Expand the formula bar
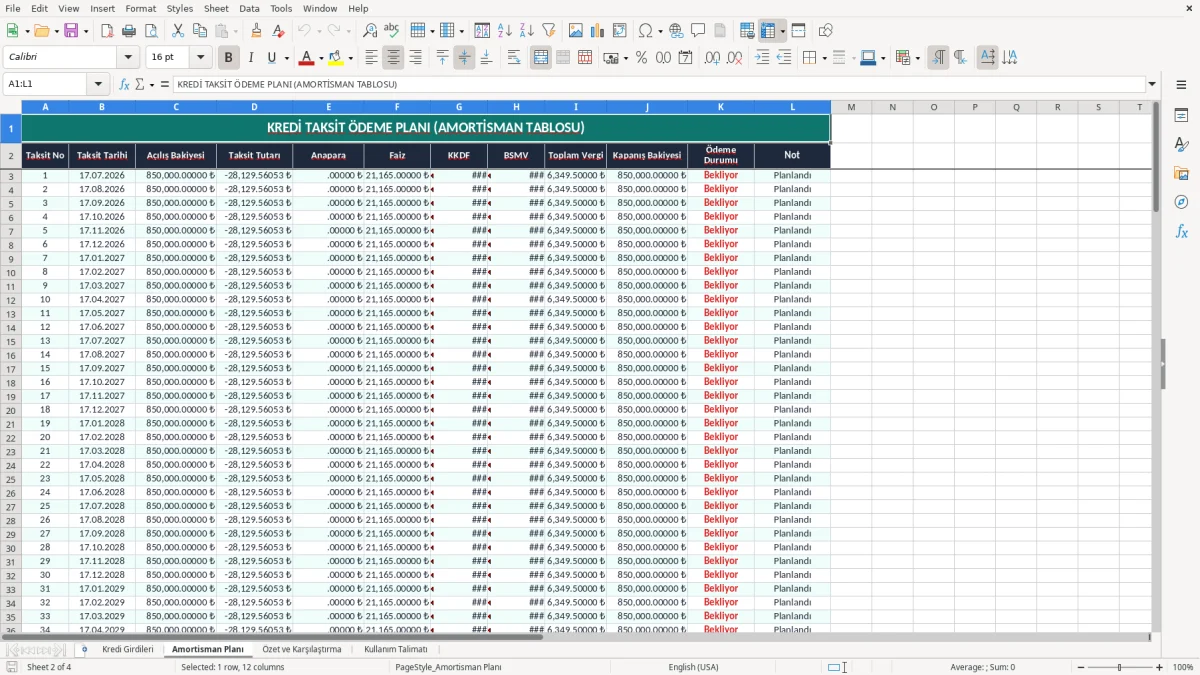Image resolution: width=1200 pixels, height=675 pixels. (x=1152, y=84)
